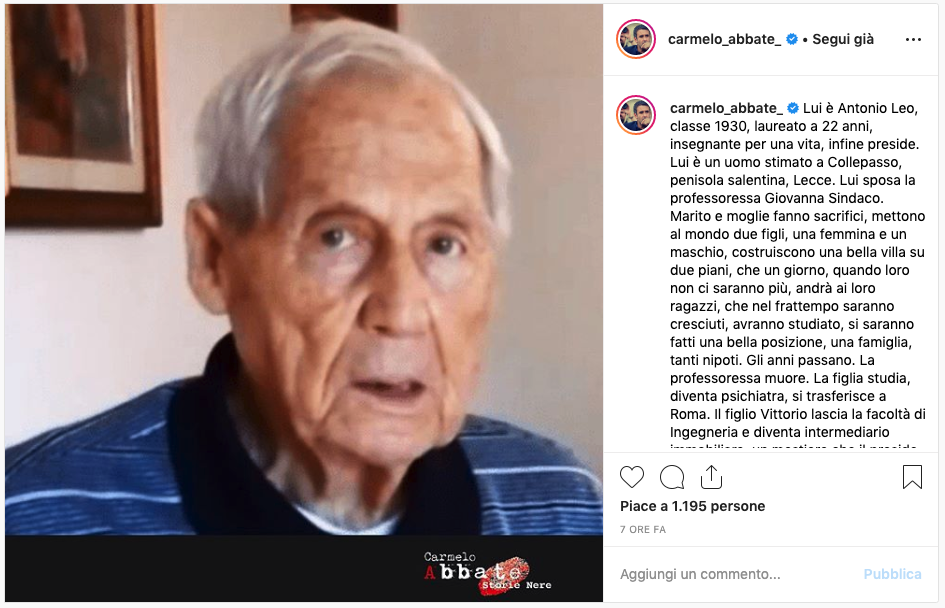
Task: Open the carmelo_abbate_ username in the header
Action: click(x=724, y=39)
